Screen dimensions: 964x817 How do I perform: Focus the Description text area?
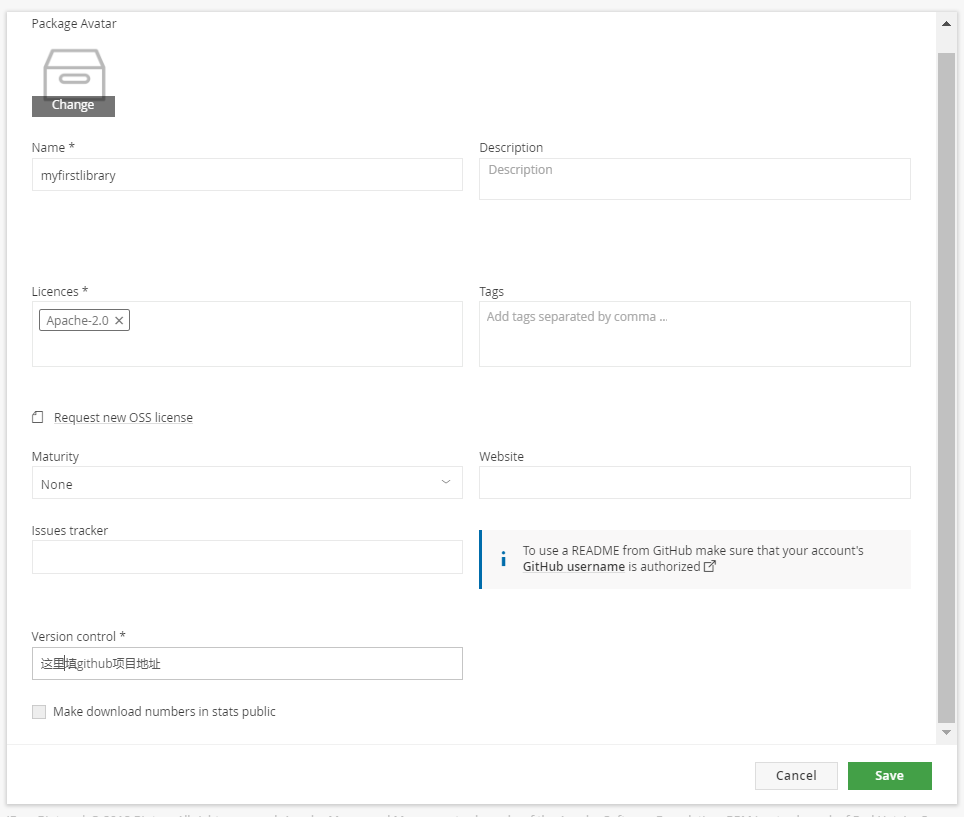694,179
